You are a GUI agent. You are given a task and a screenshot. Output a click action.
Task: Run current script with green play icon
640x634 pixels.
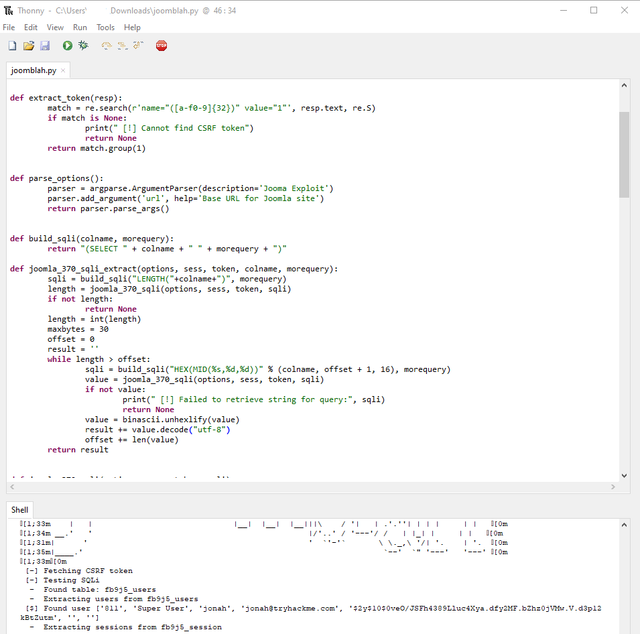point(67,46)
